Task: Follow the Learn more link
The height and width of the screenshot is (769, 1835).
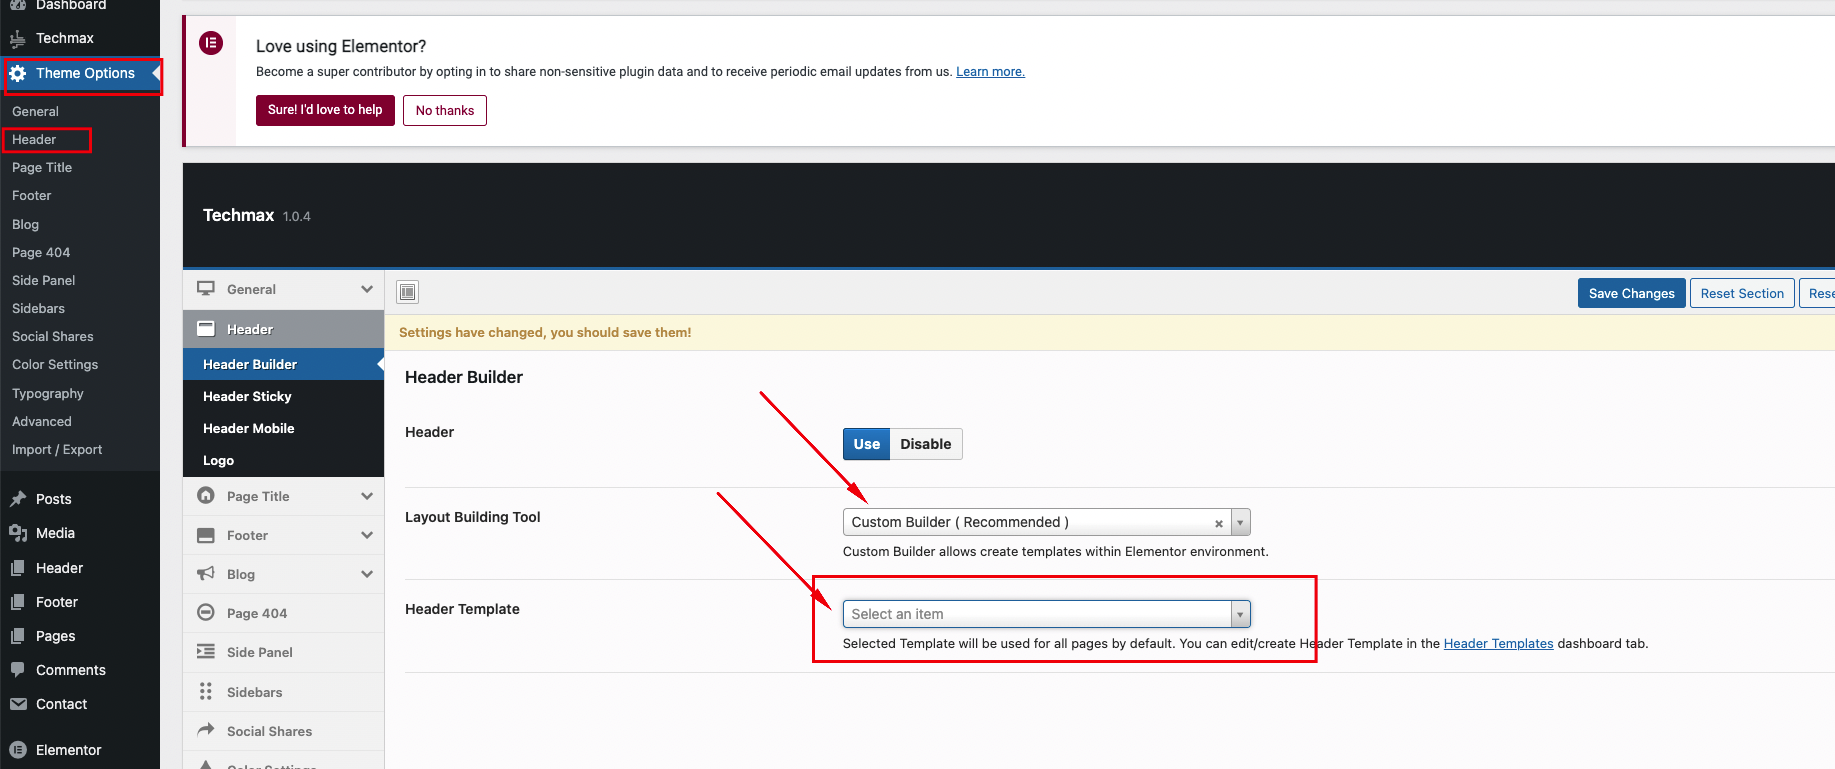Action: [x=990, y=72]
